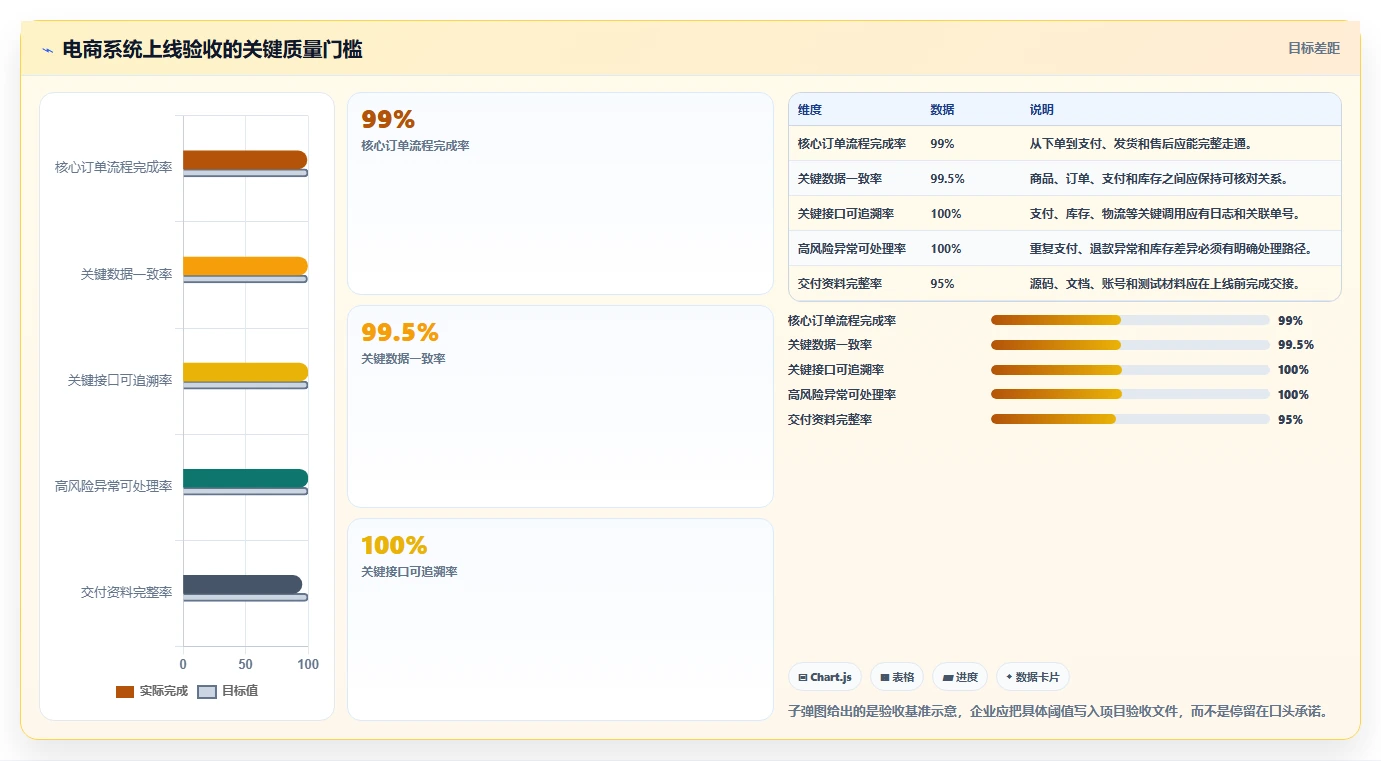
Task: Click table cell 交付资料完整率 in last row
Action: coord(840,284)
